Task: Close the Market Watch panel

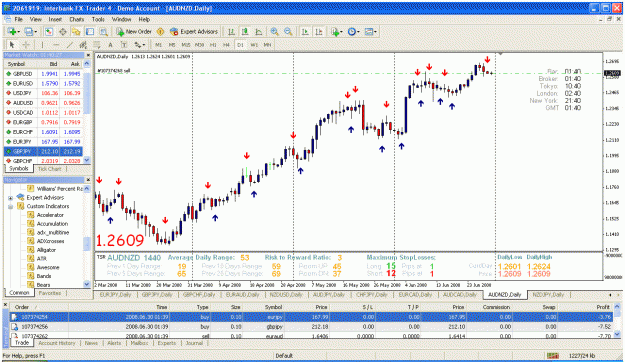Action: coord(88,55)
